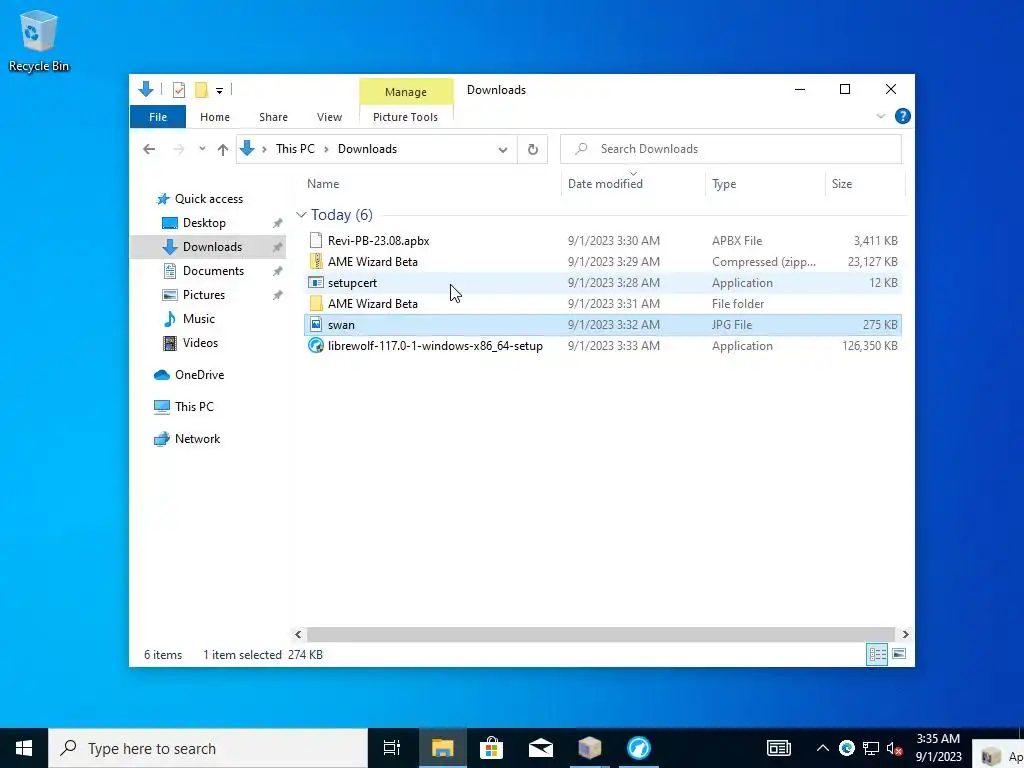
Task: Click the Search Downloads field
Action: (731, 149)
